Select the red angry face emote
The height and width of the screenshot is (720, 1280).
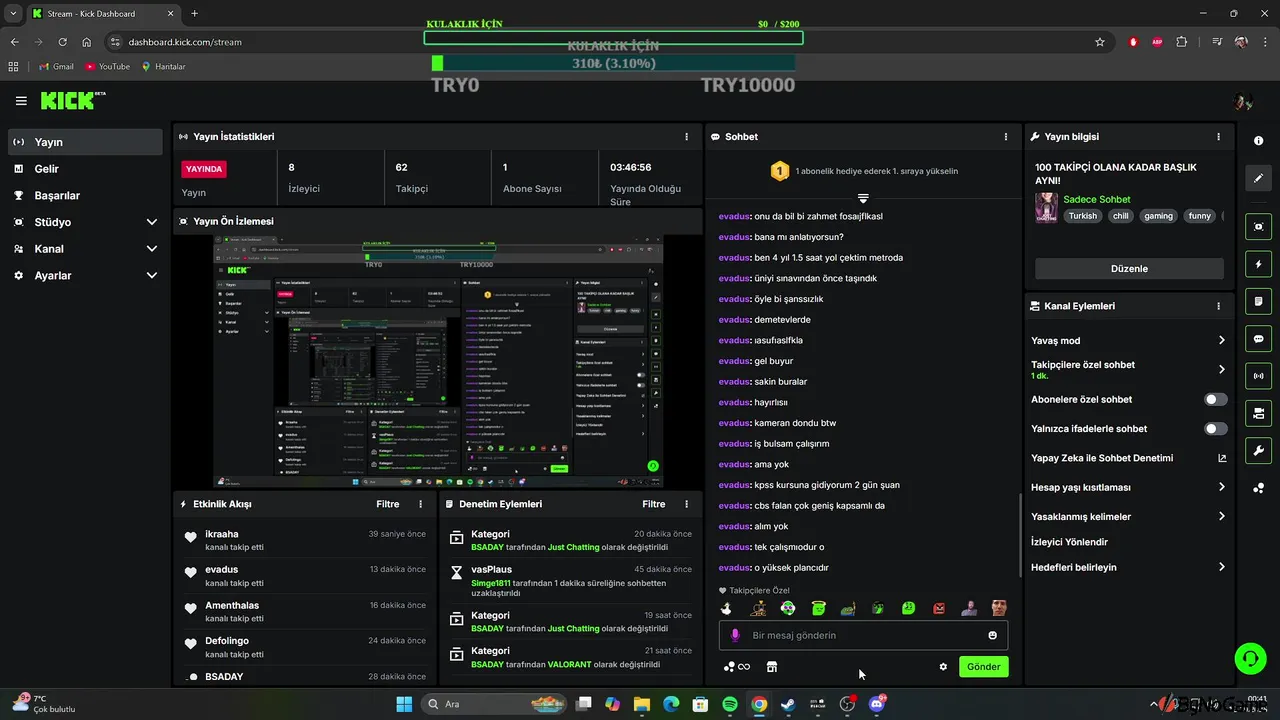(938, 608)
